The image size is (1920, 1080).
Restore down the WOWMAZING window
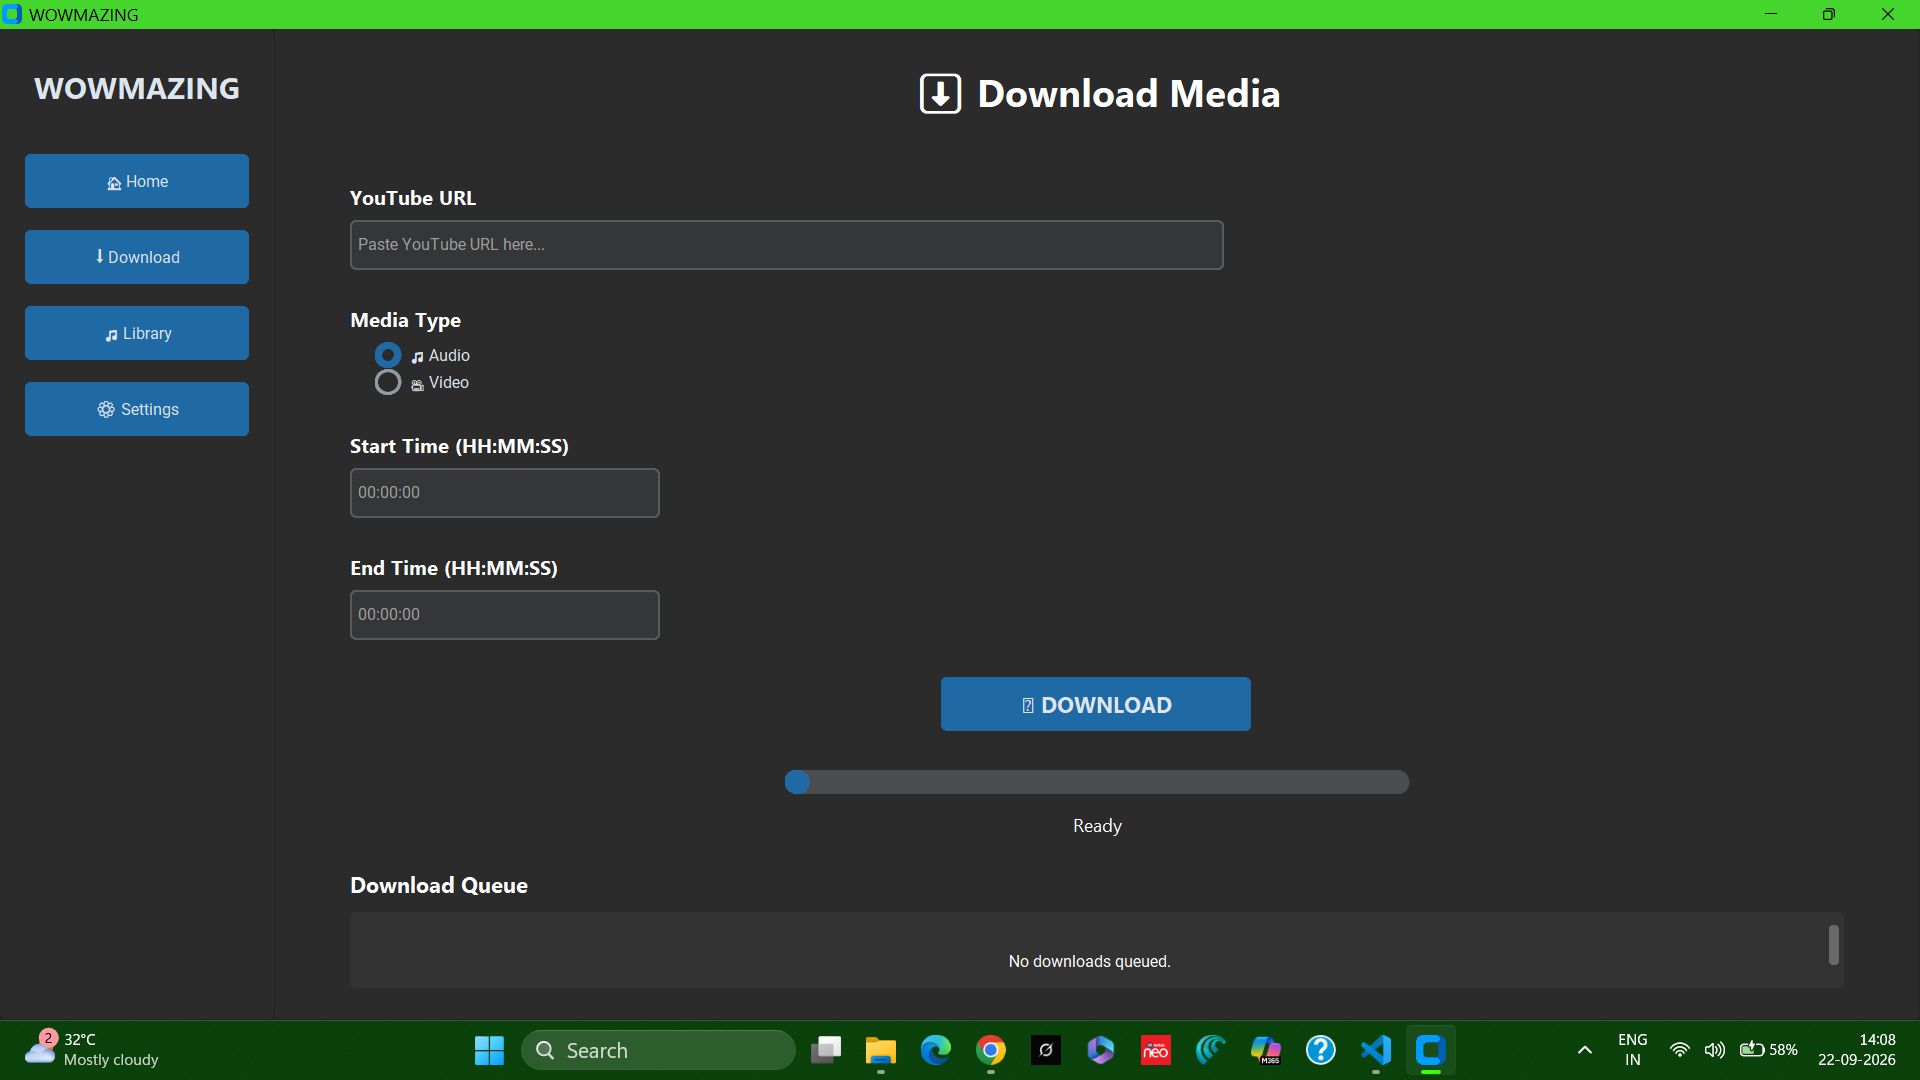[x=1829, y=14]
